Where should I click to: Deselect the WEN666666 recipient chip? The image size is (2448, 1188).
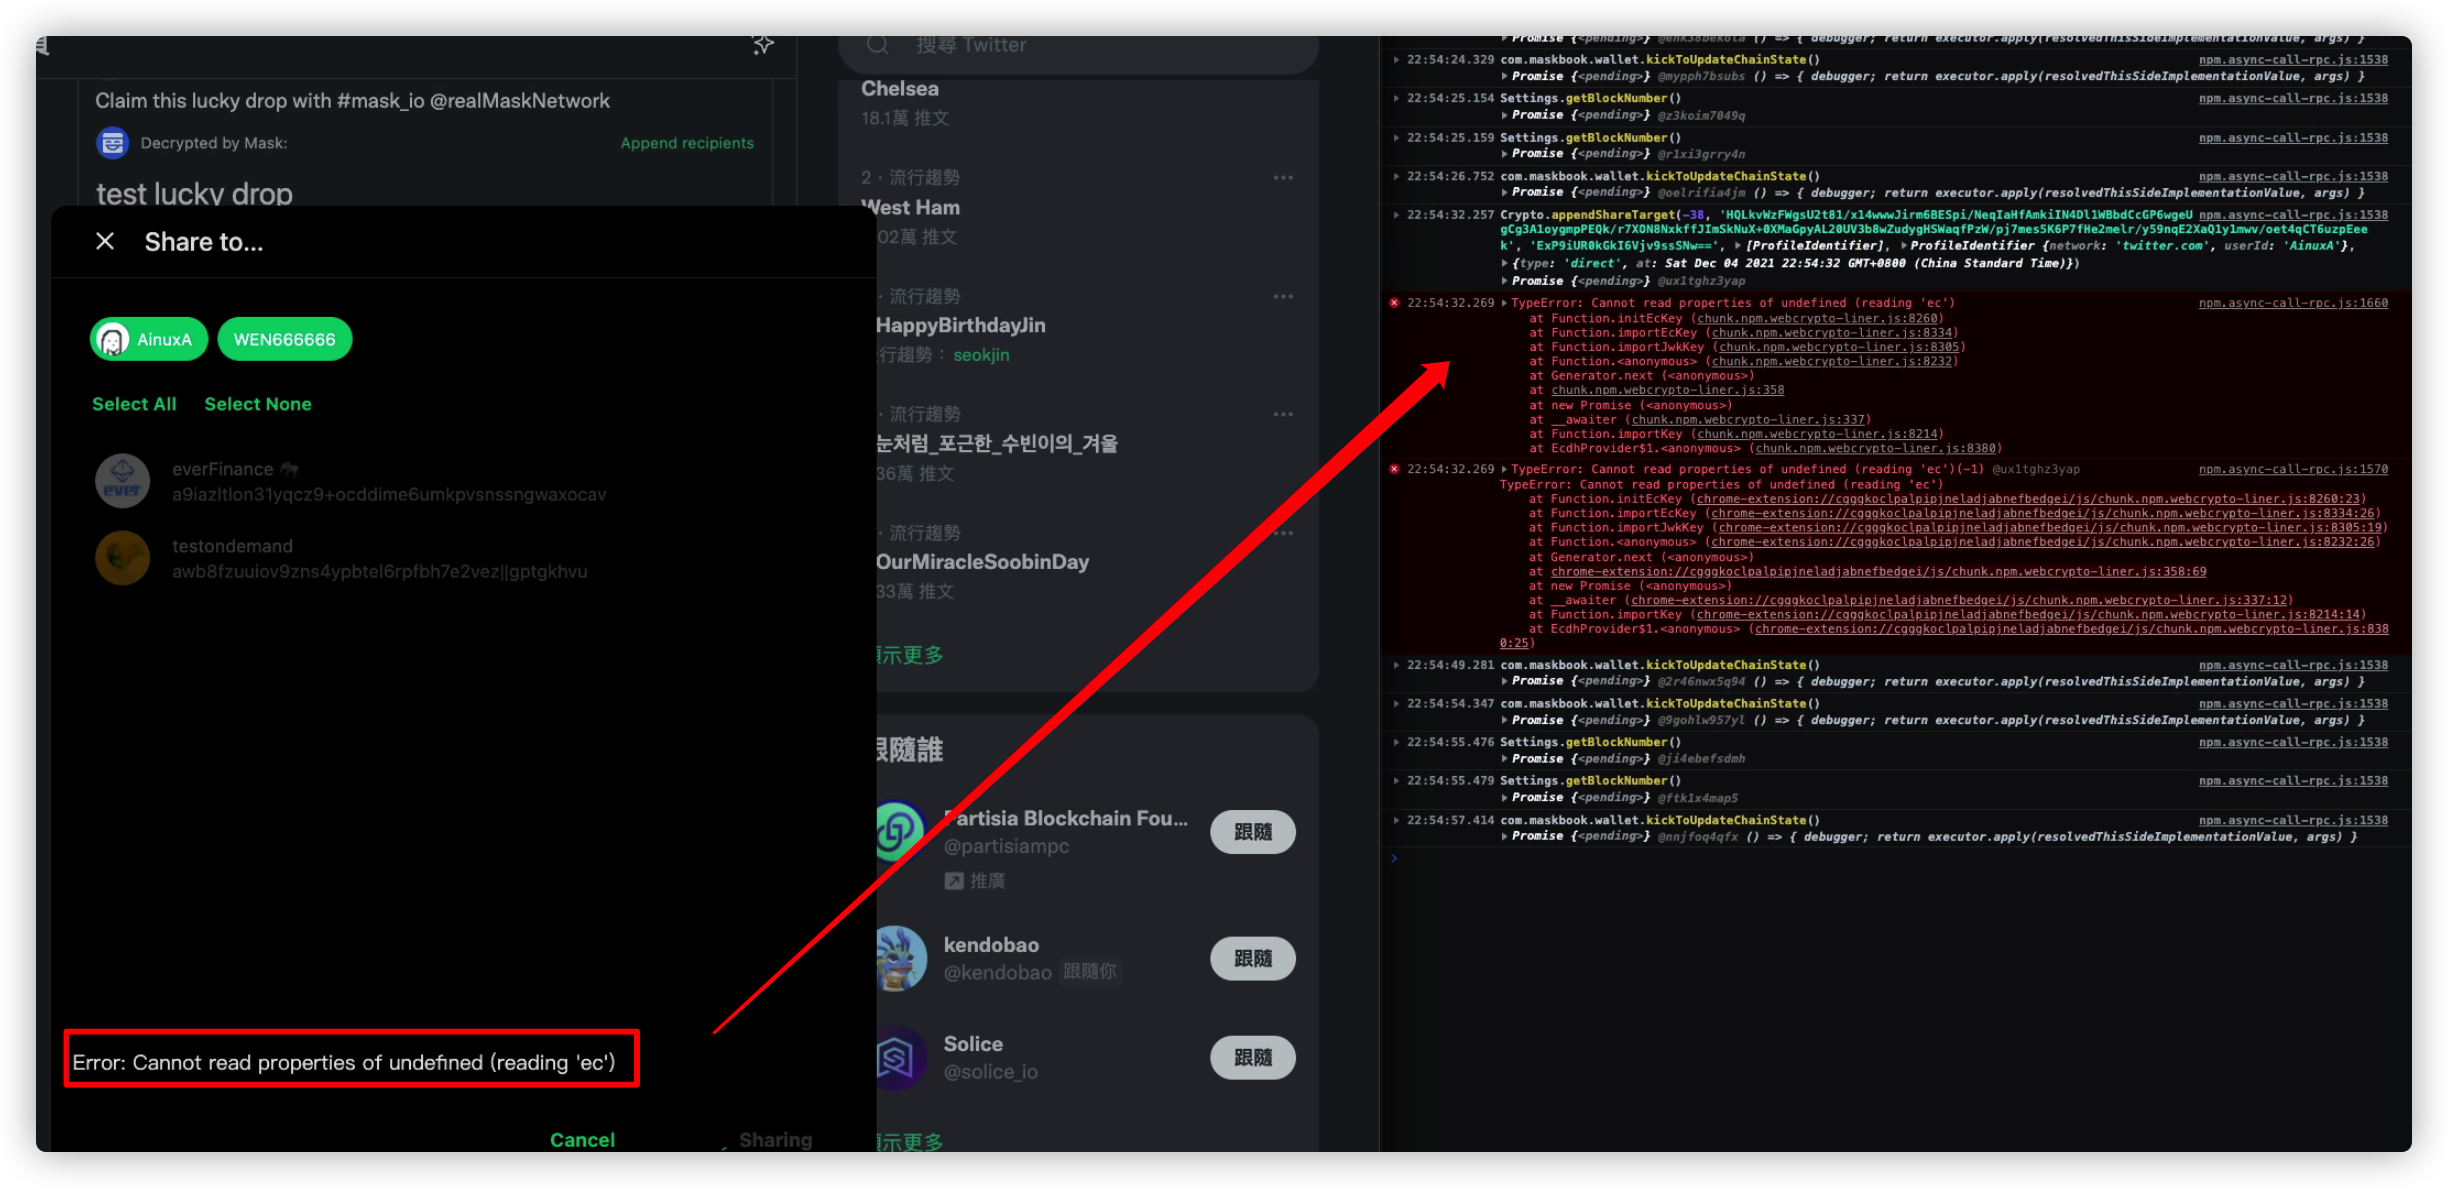284,339
